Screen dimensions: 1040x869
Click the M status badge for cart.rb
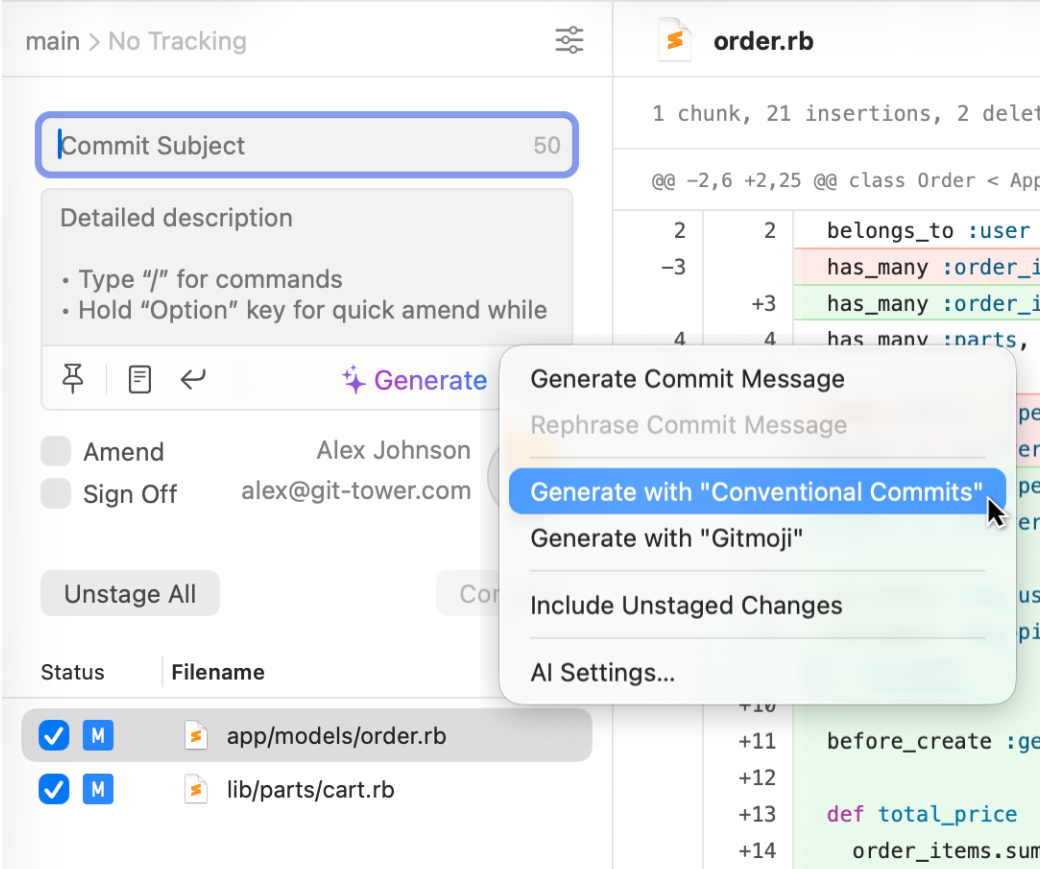pos(97,790)
